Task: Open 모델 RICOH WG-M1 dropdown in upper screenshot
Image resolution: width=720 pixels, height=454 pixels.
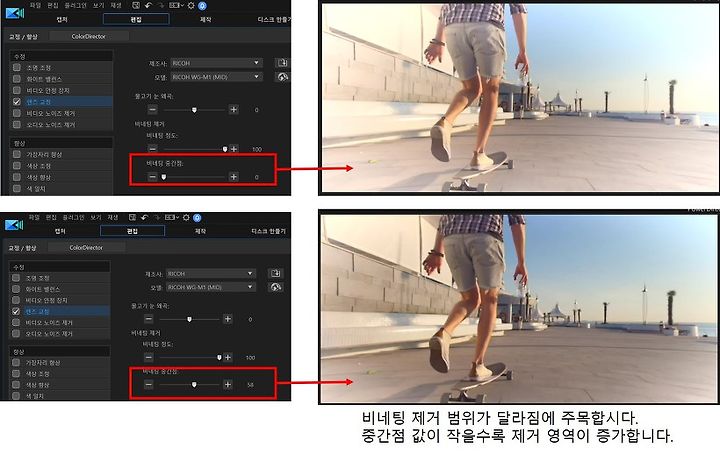Action: click(216, 77)
